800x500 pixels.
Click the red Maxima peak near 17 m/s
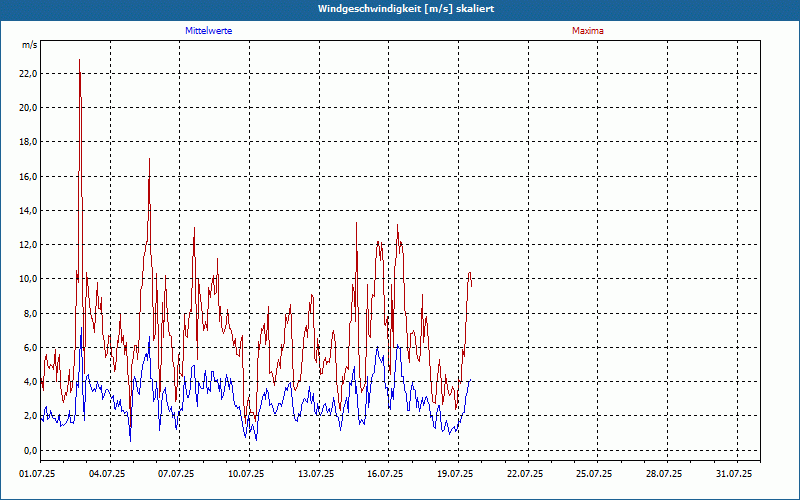point(149,159)
